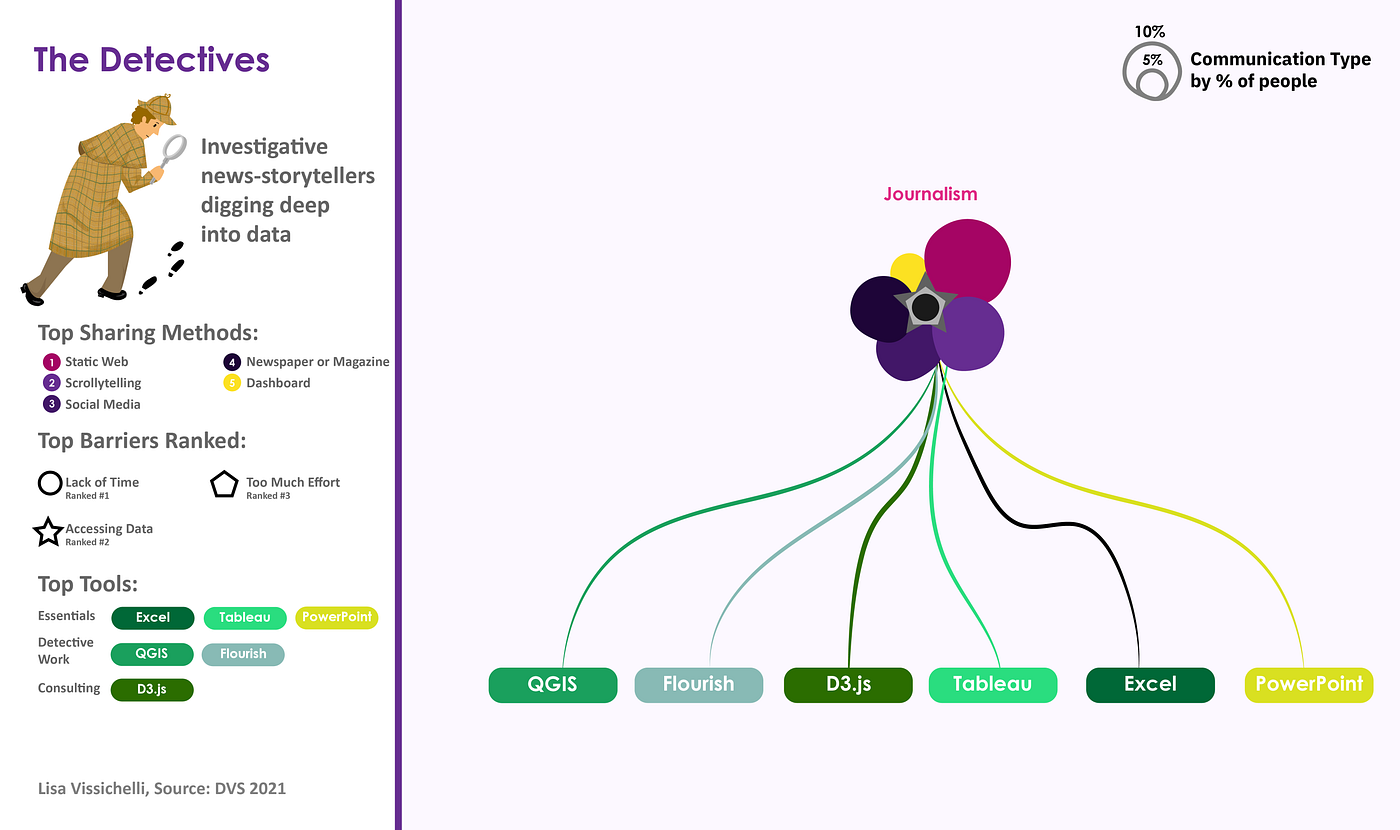Viewport: 1400px width, 830px height.
Task: Click the Consulting row label
Action: (69, 688)
